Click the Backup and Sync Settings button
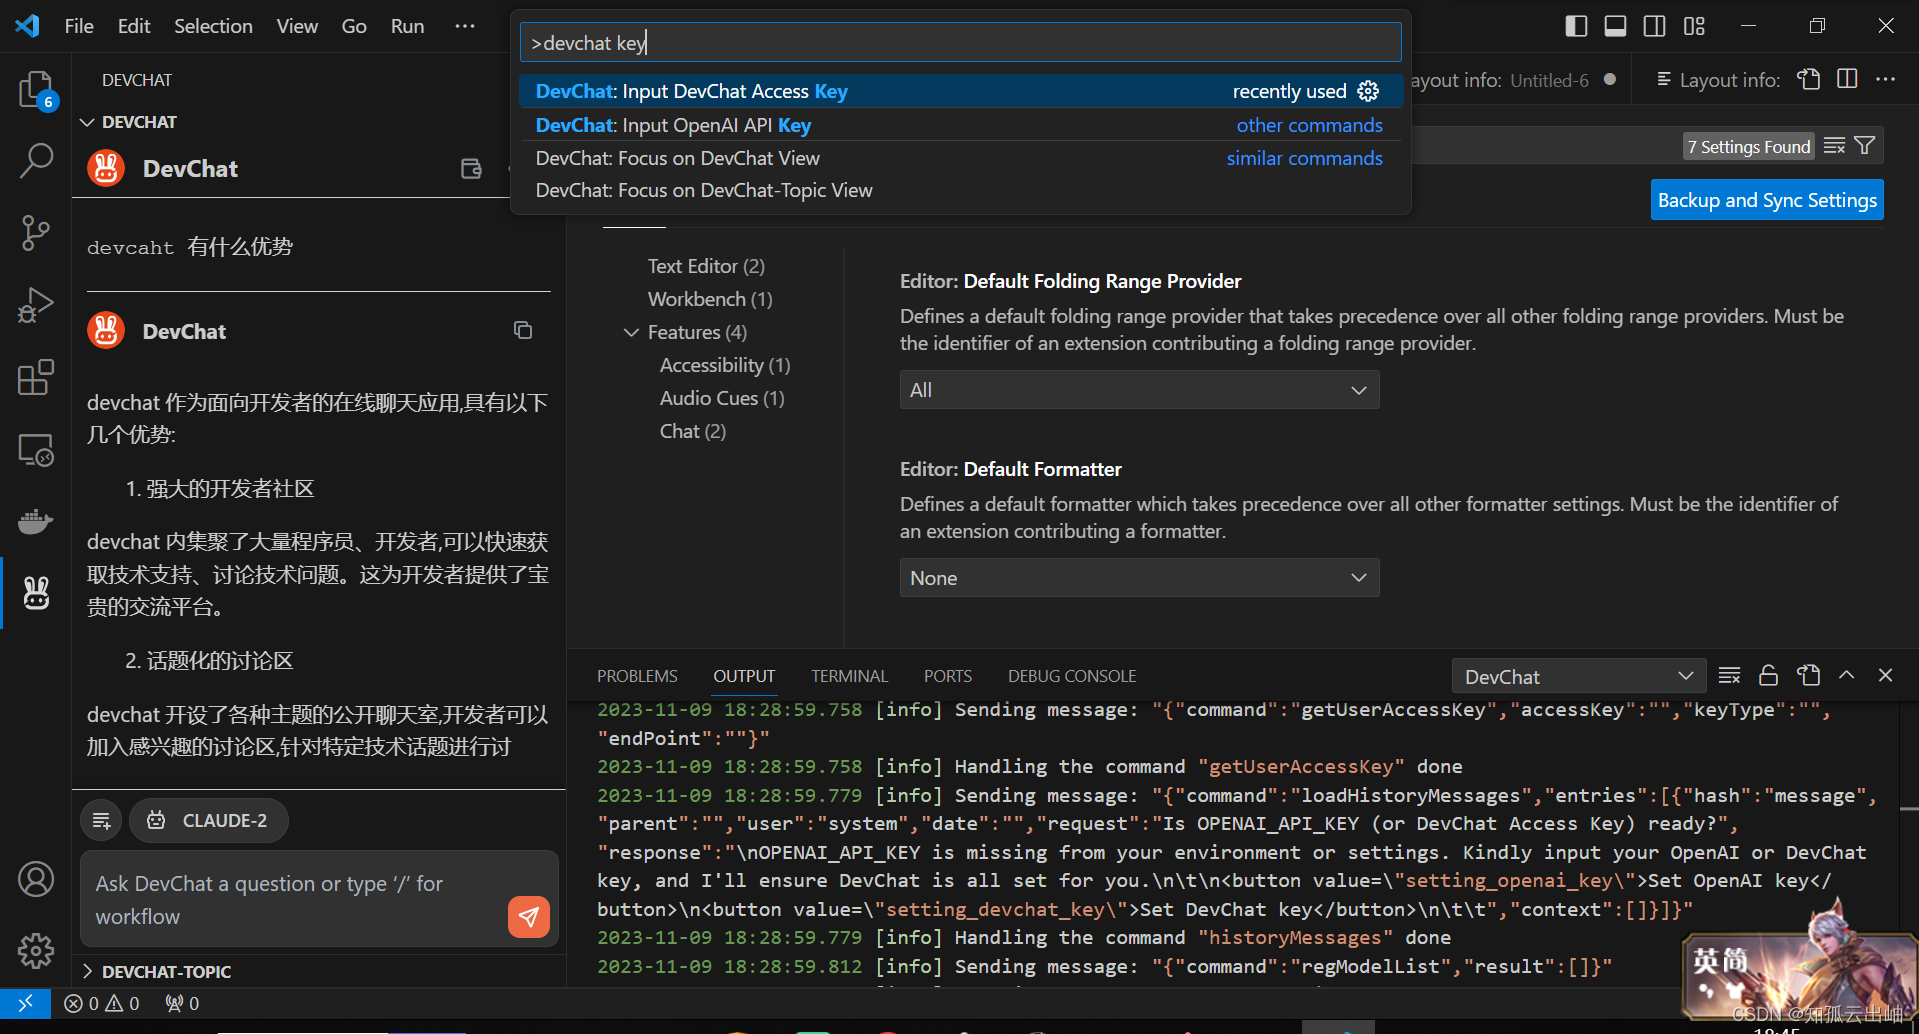Image resolution: width=1919 pixels, height=1034 pixels. 1767,200
